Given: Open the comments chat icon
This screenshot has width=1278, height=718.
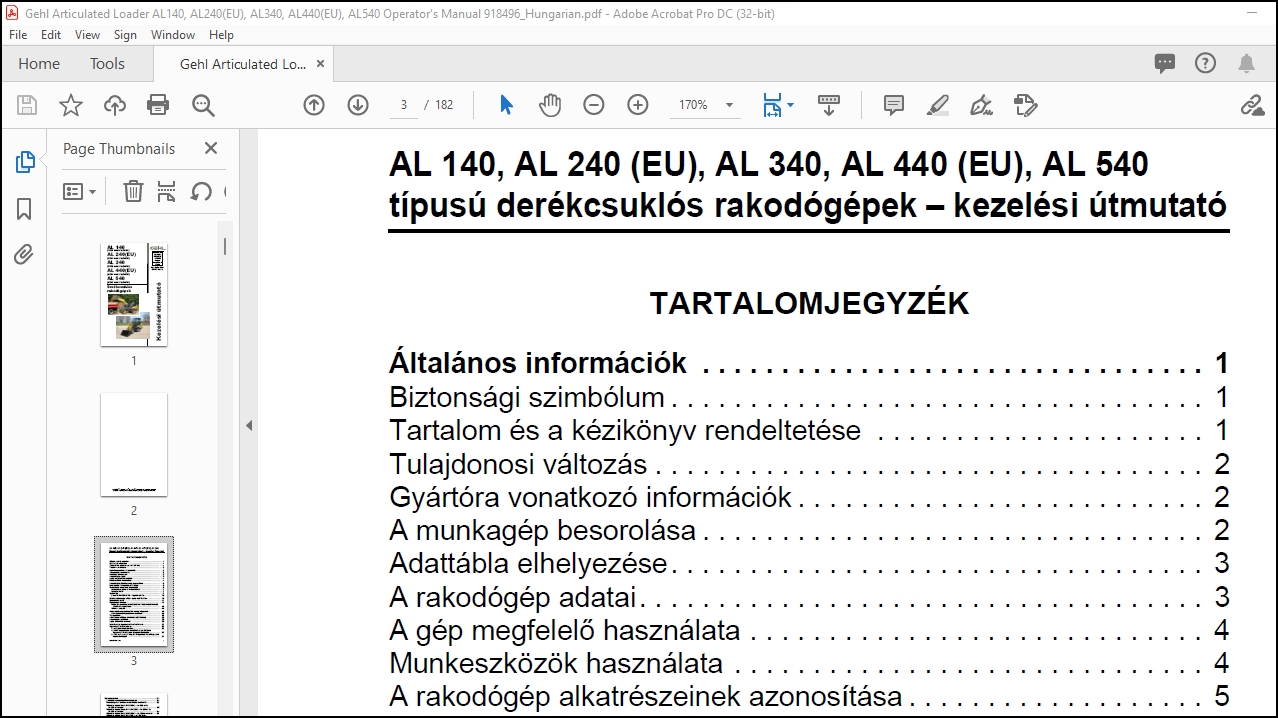Looking at the screenshot, I should click(x=1165, y=64).
